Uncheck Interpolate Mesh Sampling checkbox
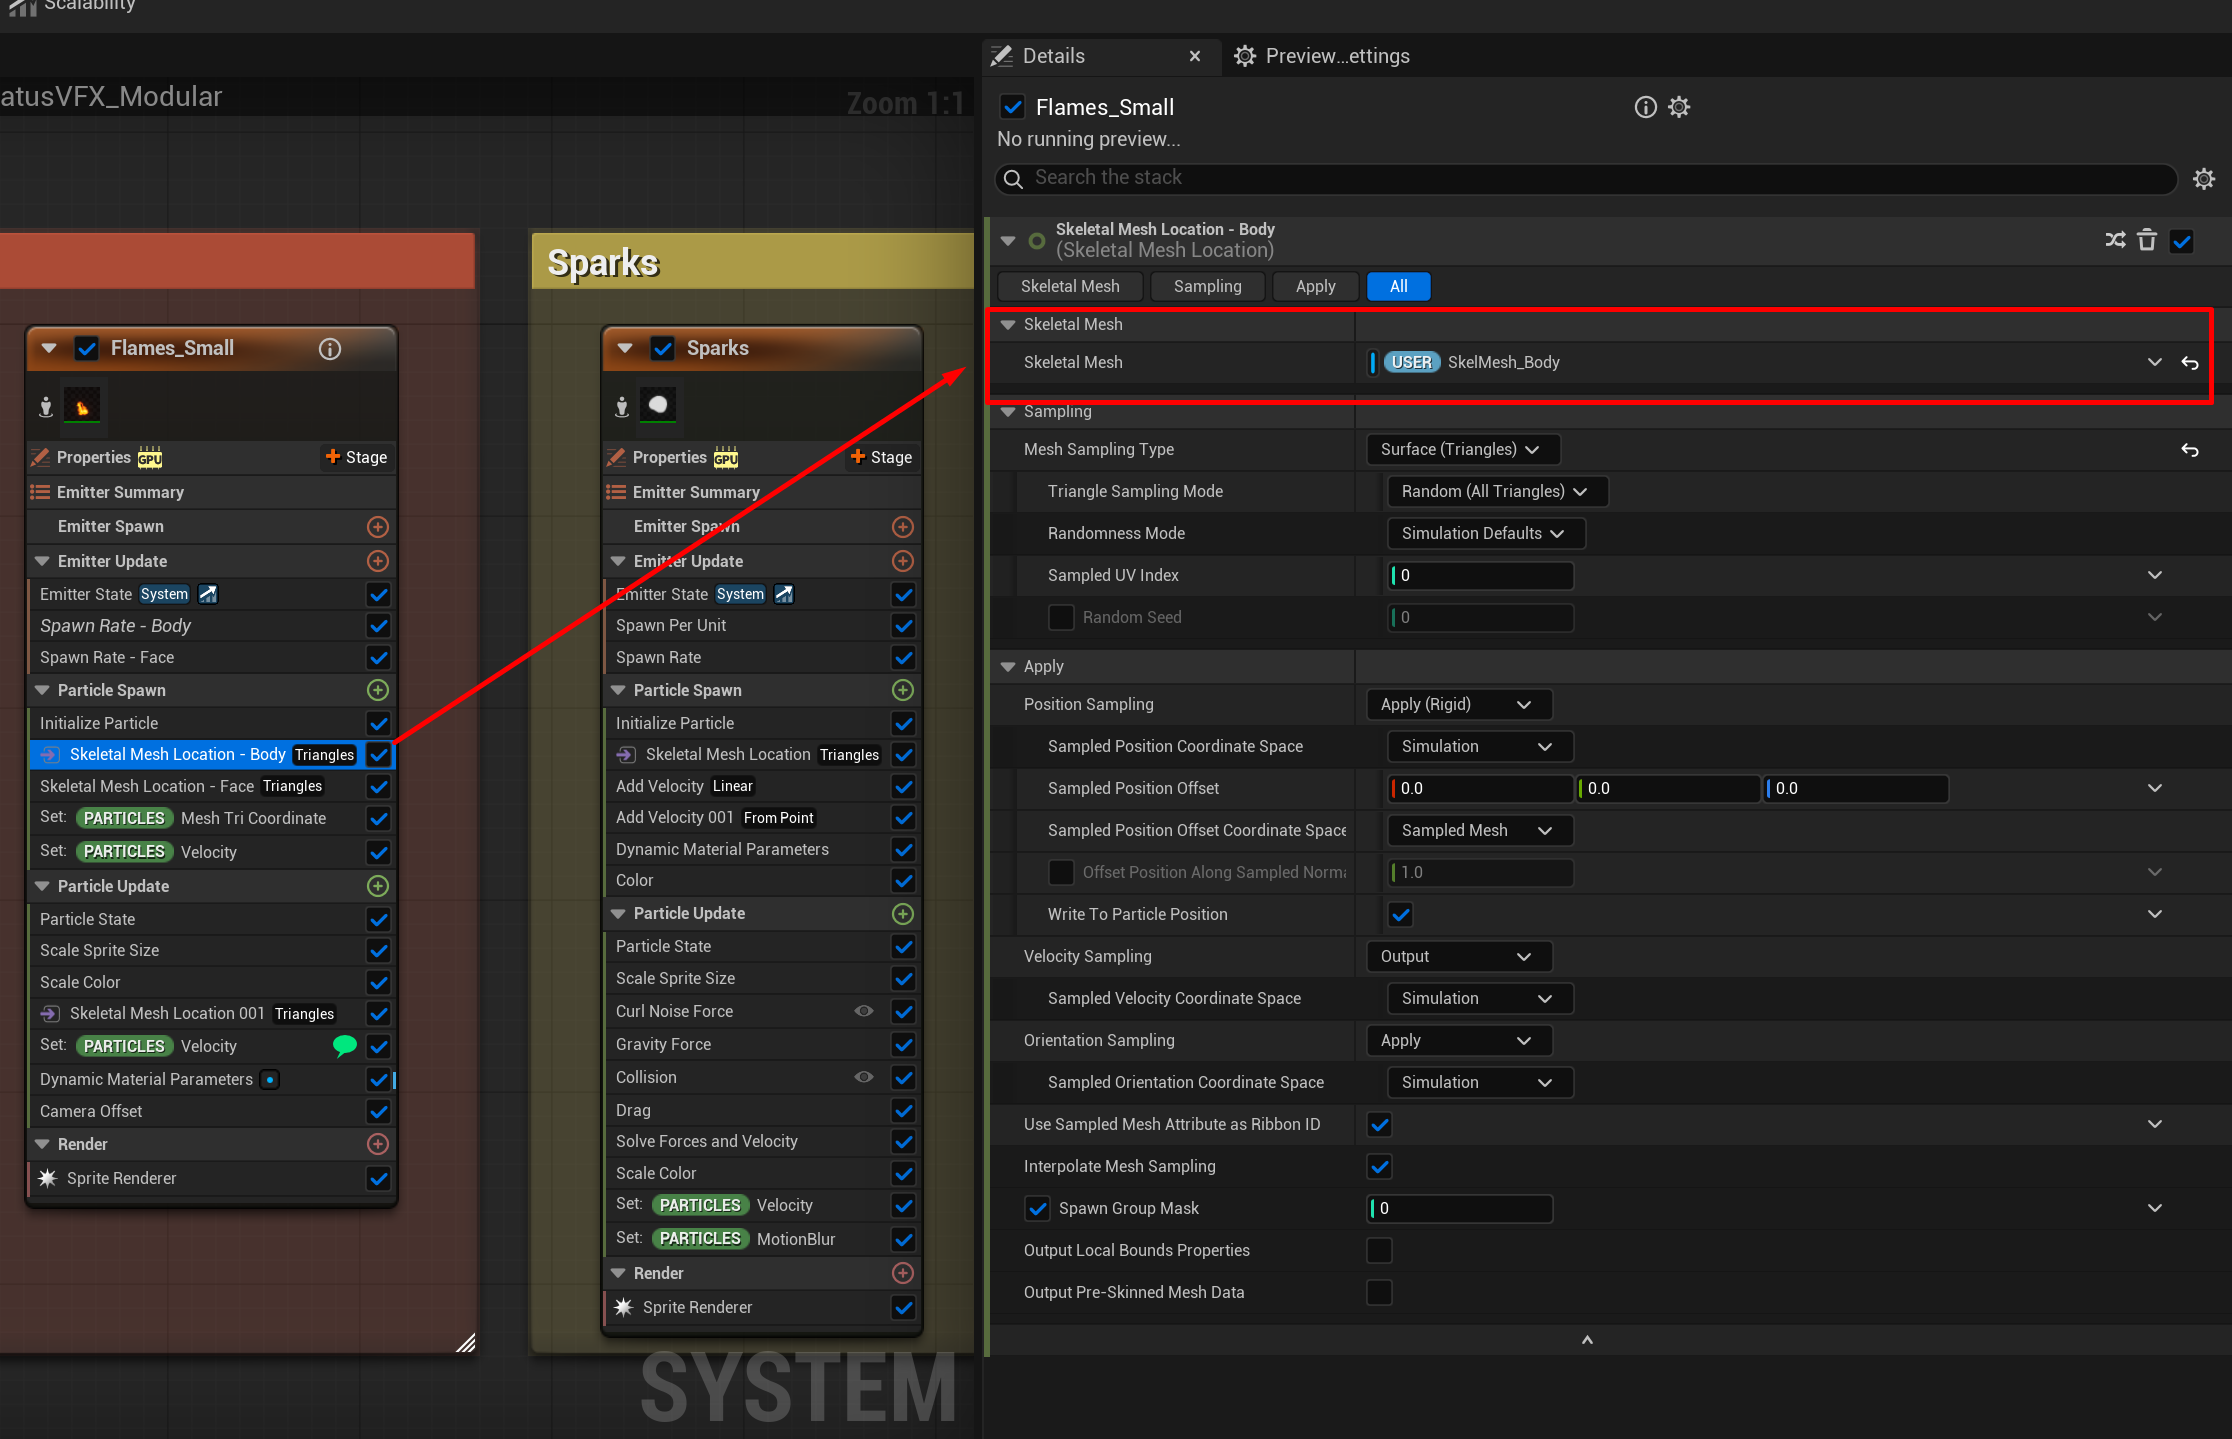Viewport: 2232px width, 1439px height. click(1380, 1166)
